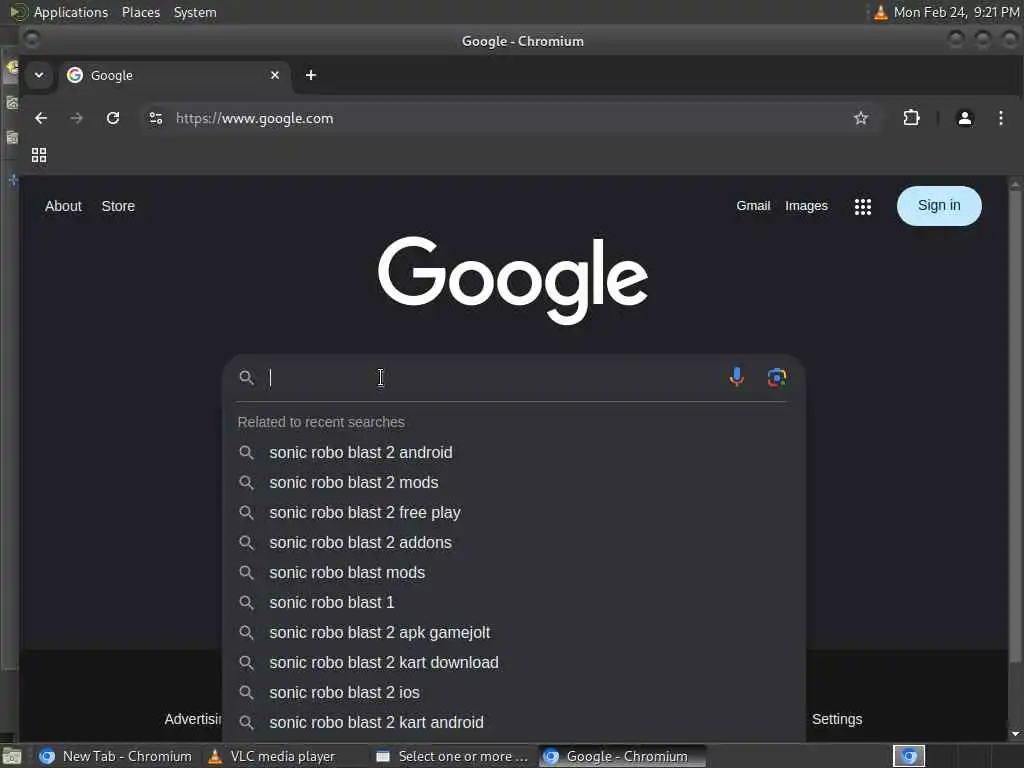Viewport: 1024px width, 768px height.
Task: Click the browser back arrow
Action: pyautogui.click(x=41, y=118)
